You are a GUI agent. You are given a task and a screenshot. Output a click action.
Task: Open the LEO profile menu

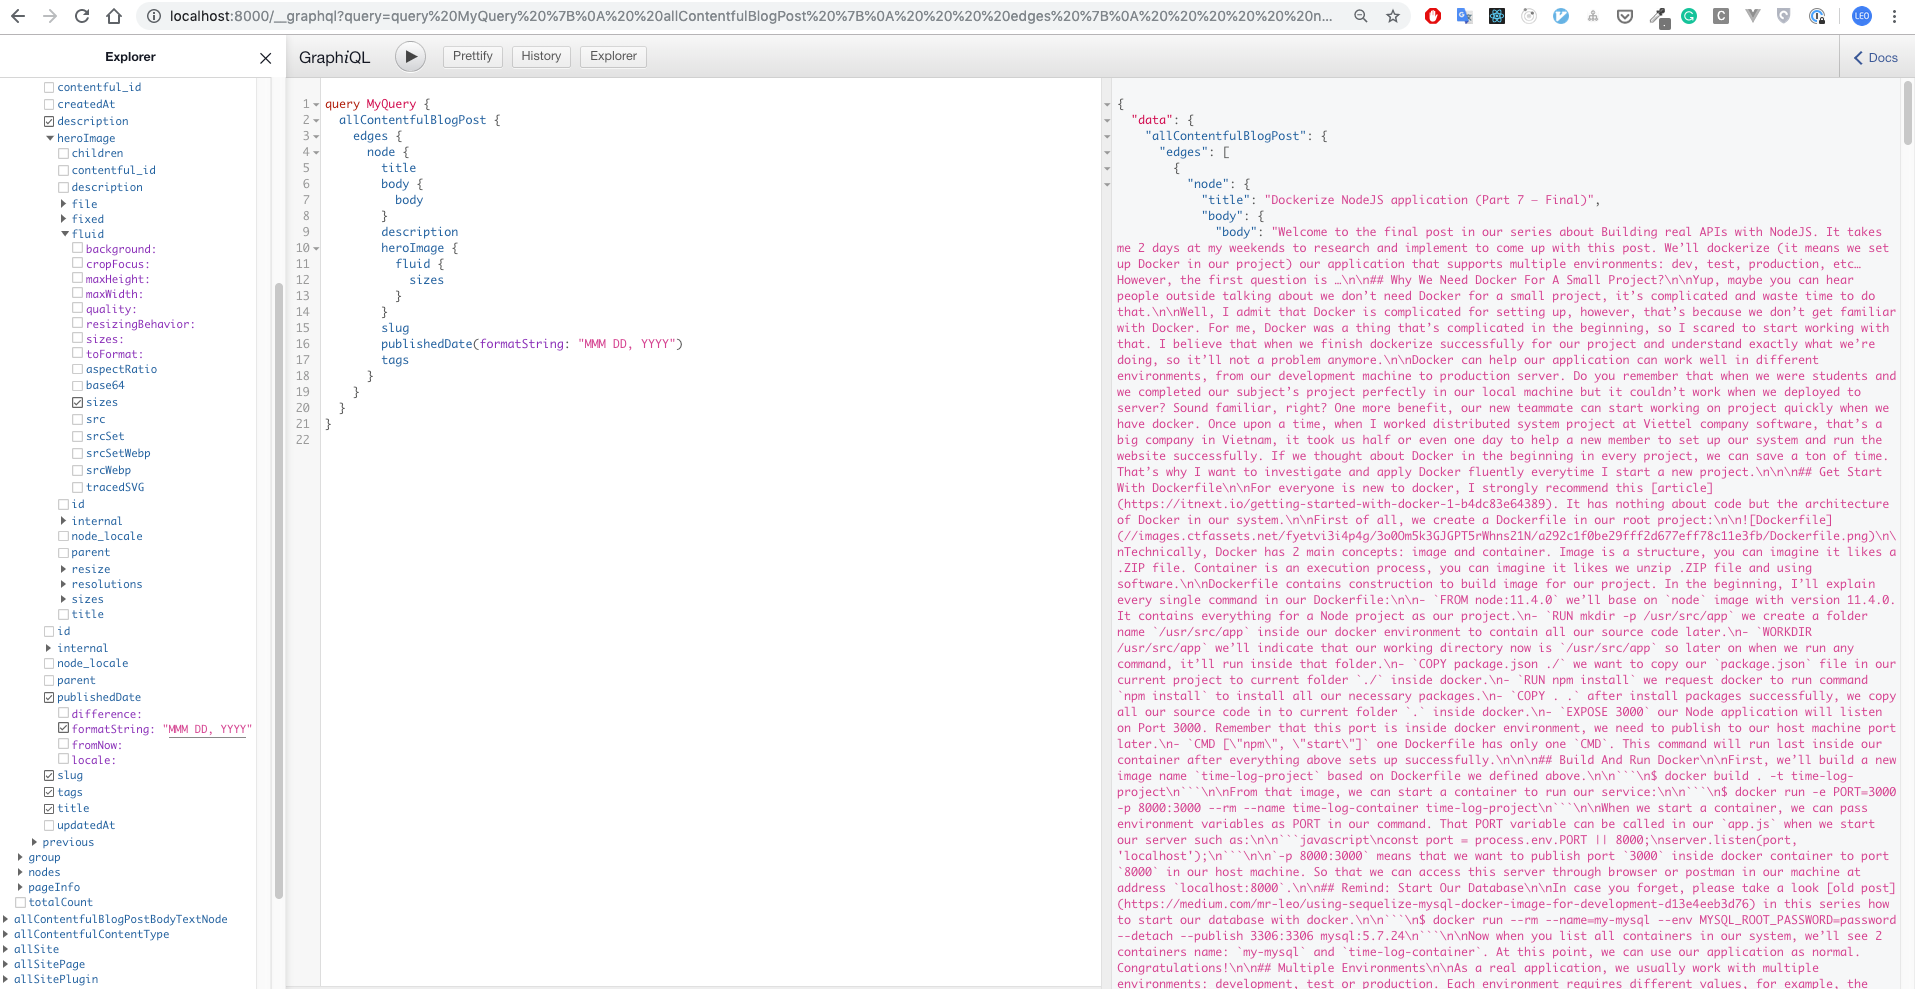click(1860, 16)
